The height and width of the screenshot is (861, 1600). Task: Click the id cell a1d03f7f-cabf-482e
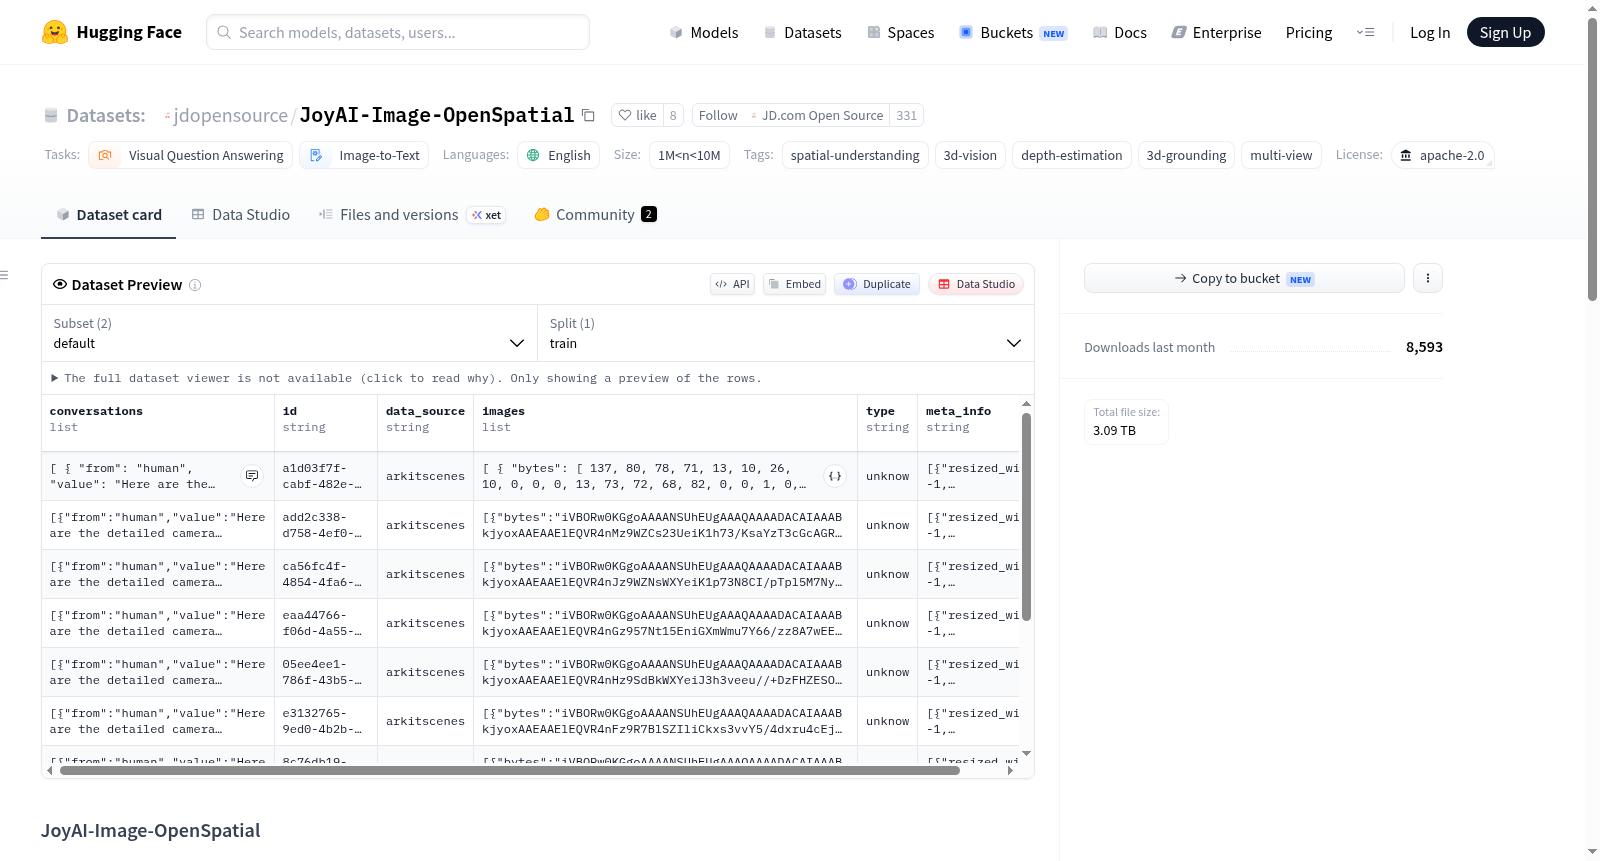[326, 476]
